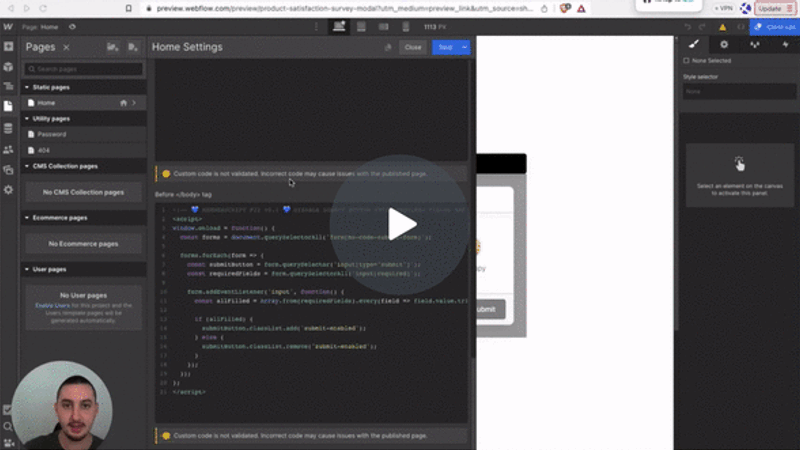Screen dimensions: 800x450
Task: Click the Webflow logo icon
Action: point(8,27)
